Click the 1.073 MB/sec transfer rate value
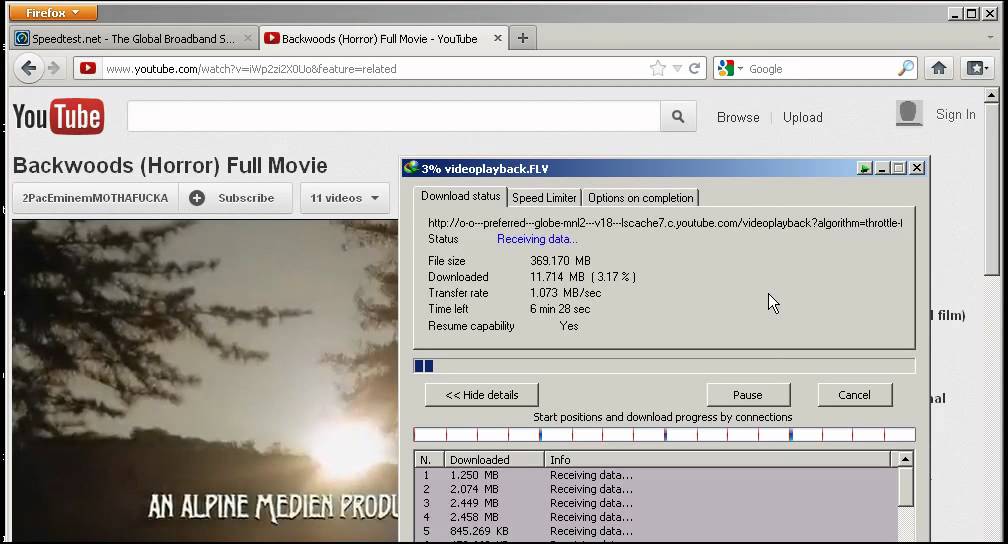Image resolution: width=1008 pixels, height=544 pixels. coord(566,293)
